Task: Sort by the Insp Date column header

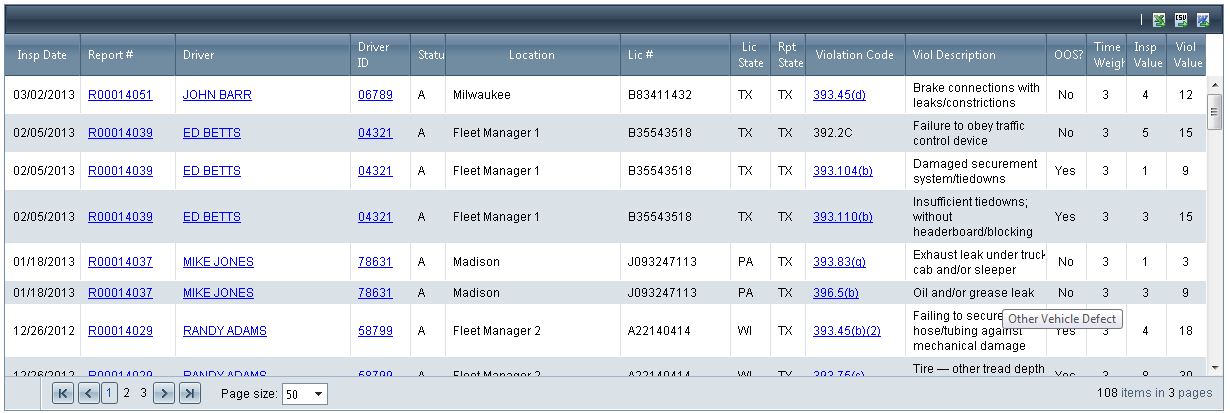Action: (x=42, y=55)
